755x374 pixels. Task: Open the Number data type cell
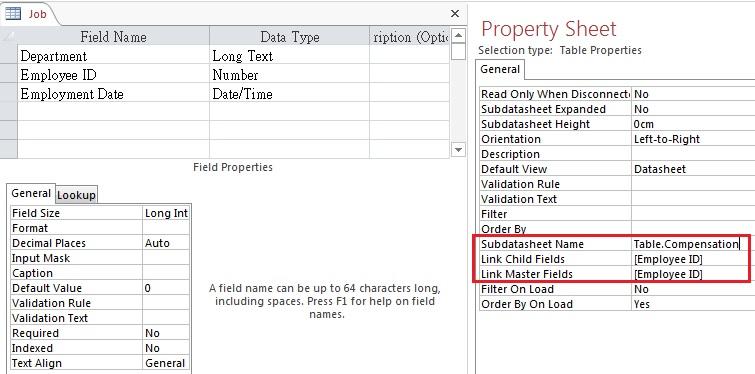click(x=289, y=75)
